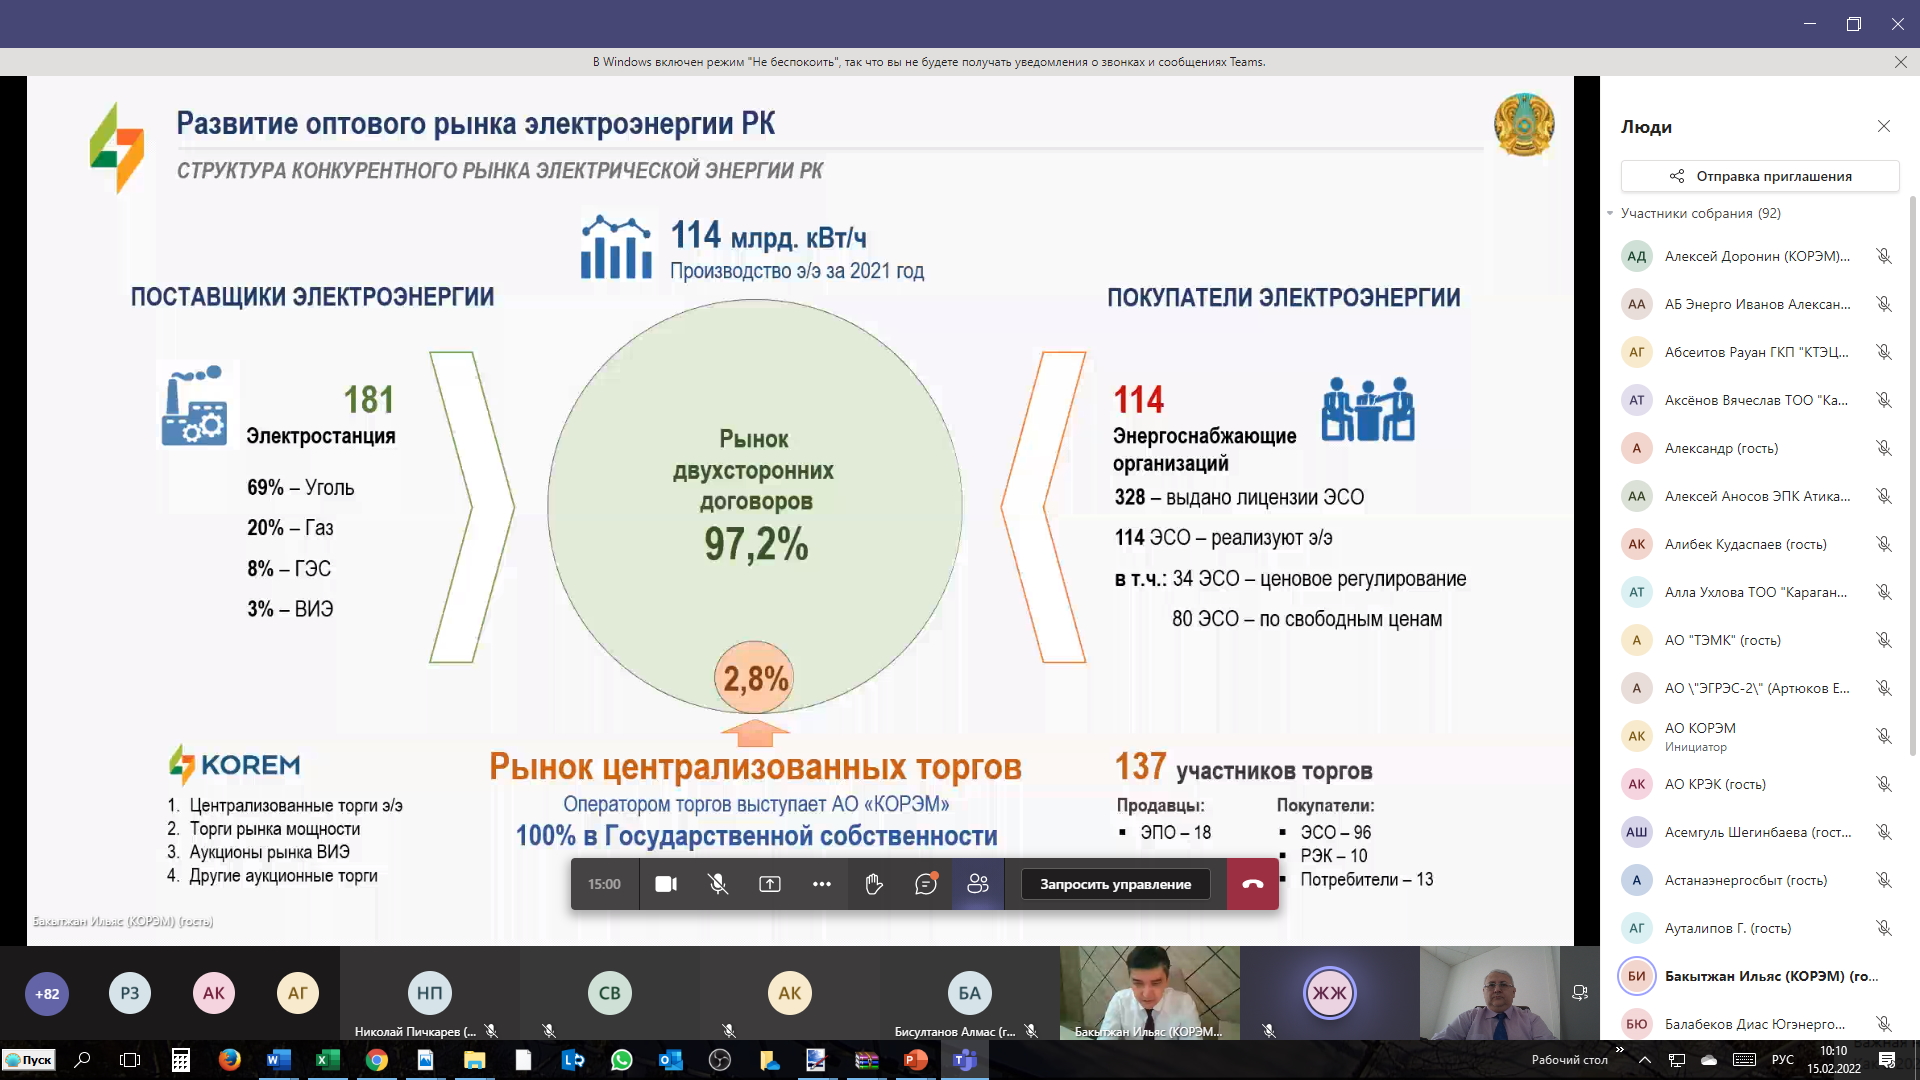1920x1080 pixels.
Task: Open OBS Studio from the taskbar
Action: [x=719, y=1060]
